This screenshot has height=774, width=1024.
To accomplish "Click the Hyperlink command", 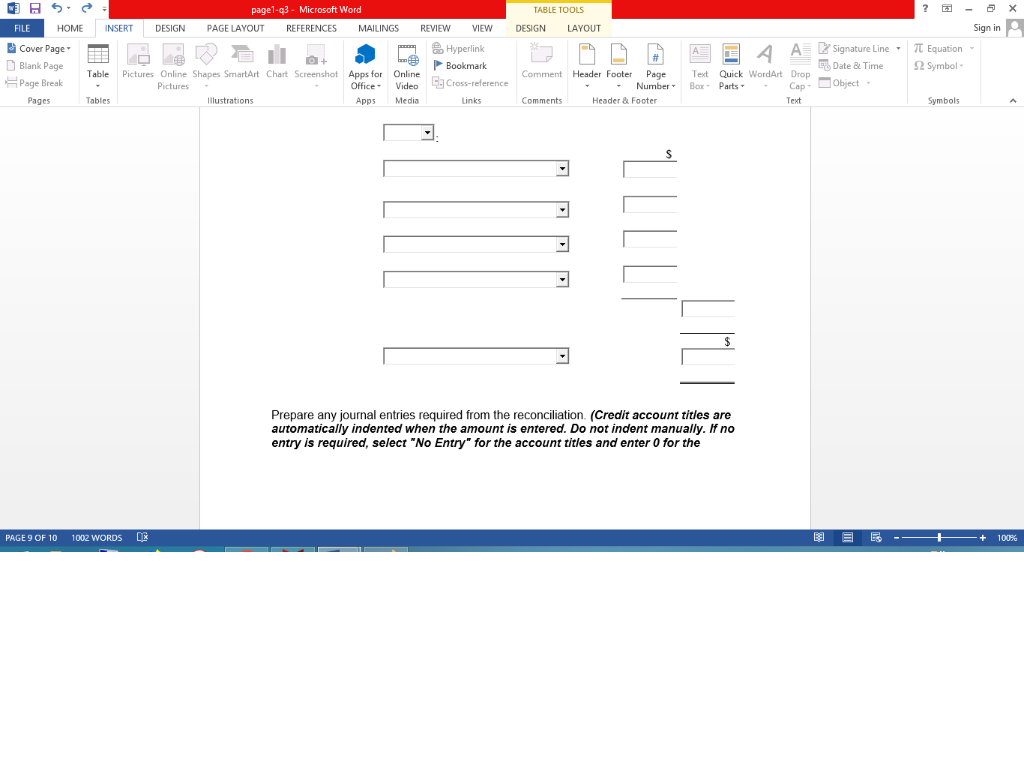I will [458, 48].
